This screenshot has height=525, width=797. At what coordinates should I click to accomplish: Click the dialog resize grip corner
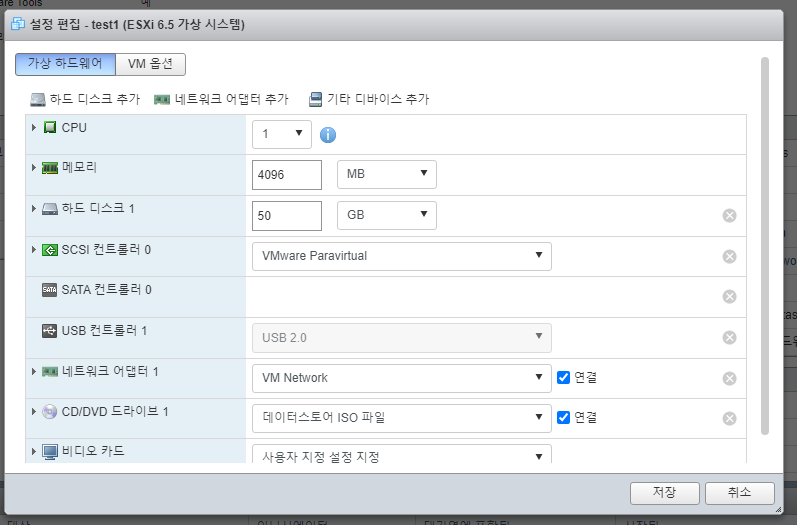click(779, 510)
